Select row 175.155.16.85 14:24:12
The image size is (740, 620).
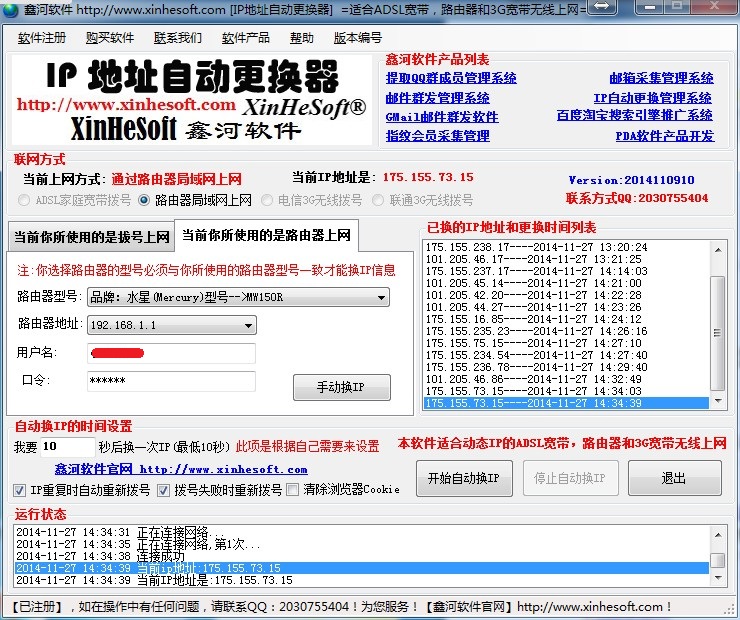567,319
